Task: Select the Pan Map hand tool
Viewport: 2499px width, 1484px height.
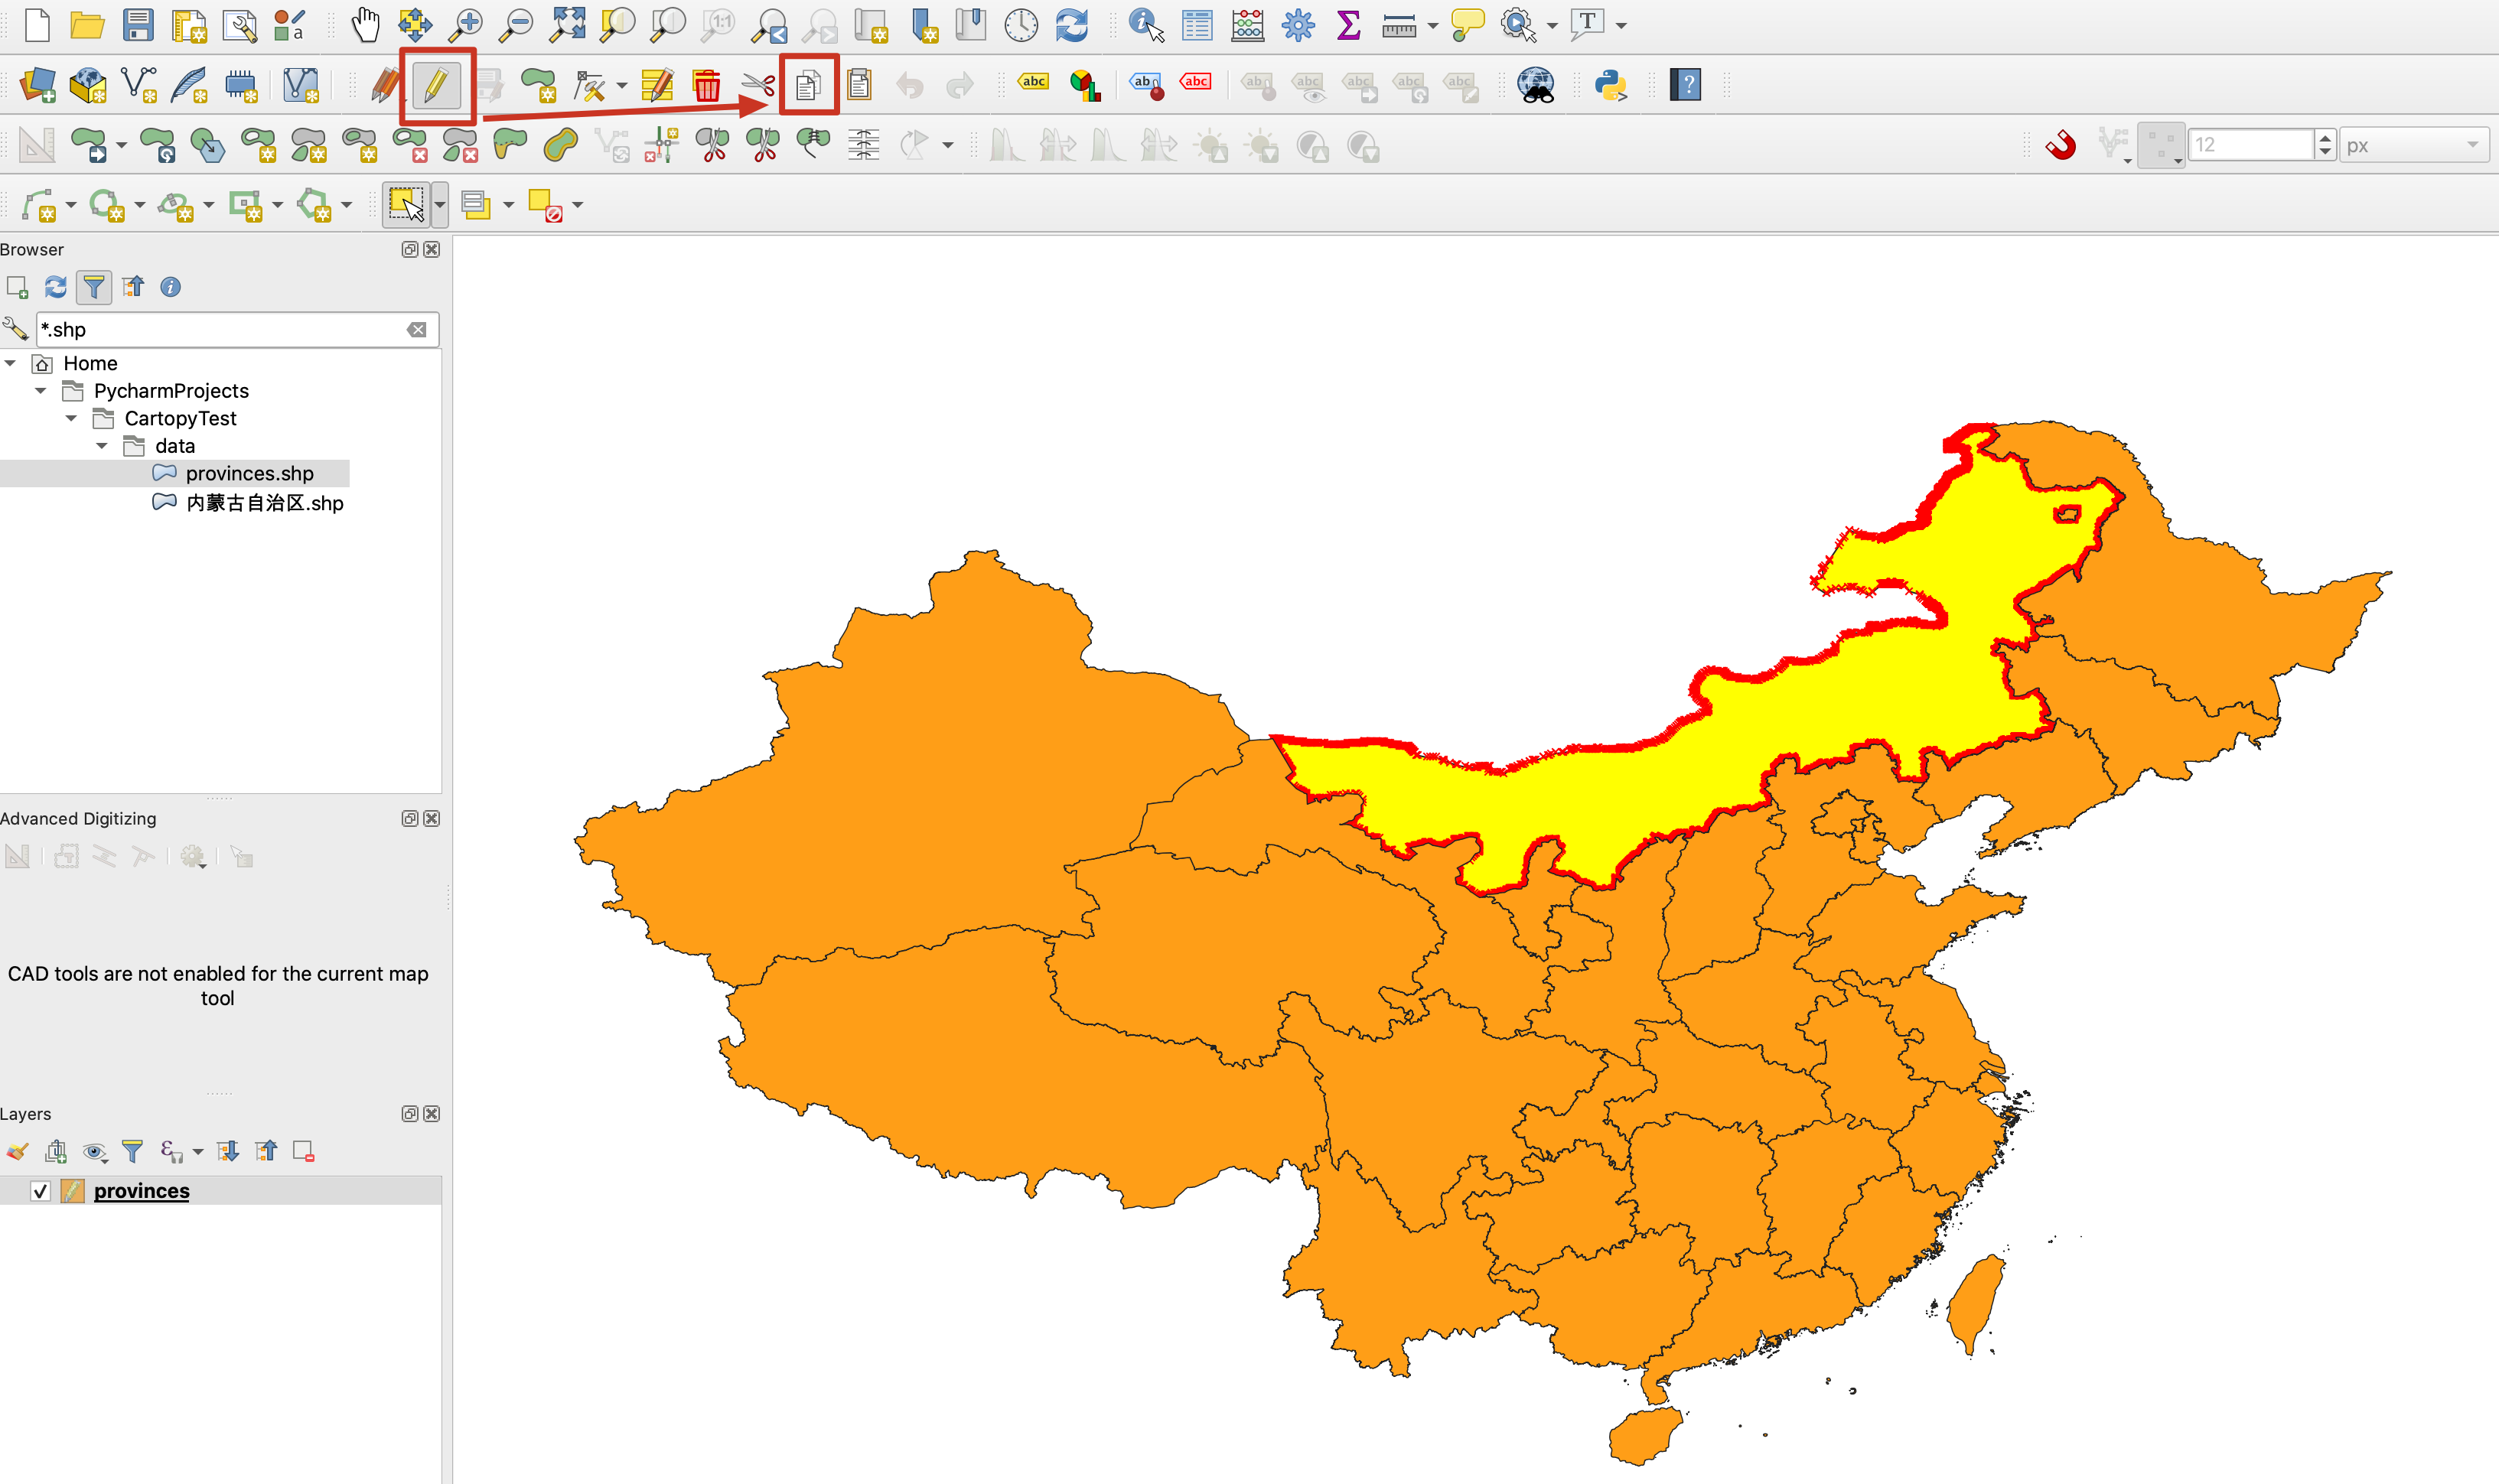Action: coord(365,25)
